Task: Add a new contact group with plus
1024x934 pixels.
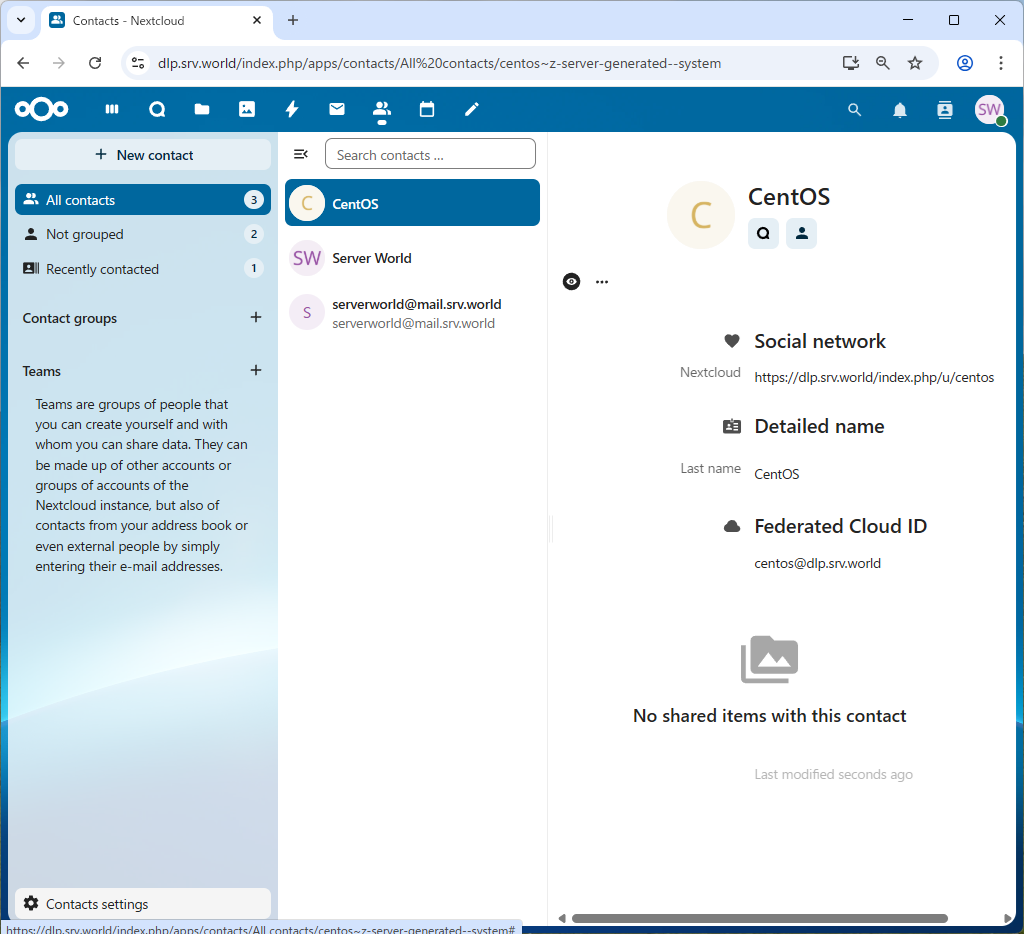Action: click(256, 317)
